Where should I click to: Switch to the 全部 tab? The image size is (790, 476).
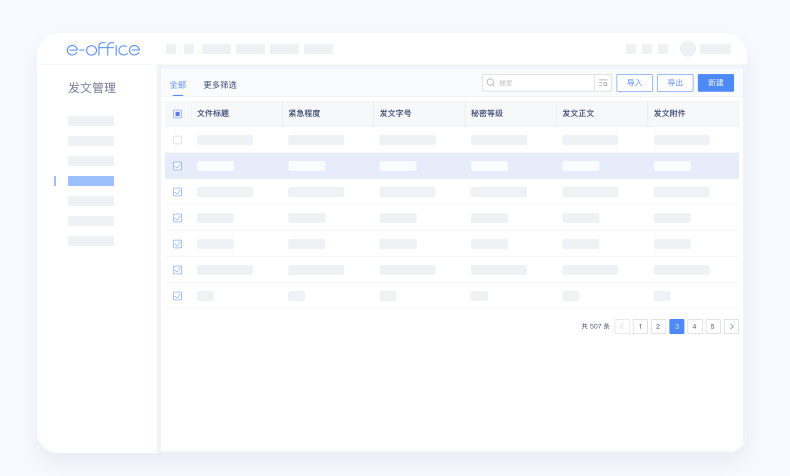pyautogui.click(x=178, y=85)
